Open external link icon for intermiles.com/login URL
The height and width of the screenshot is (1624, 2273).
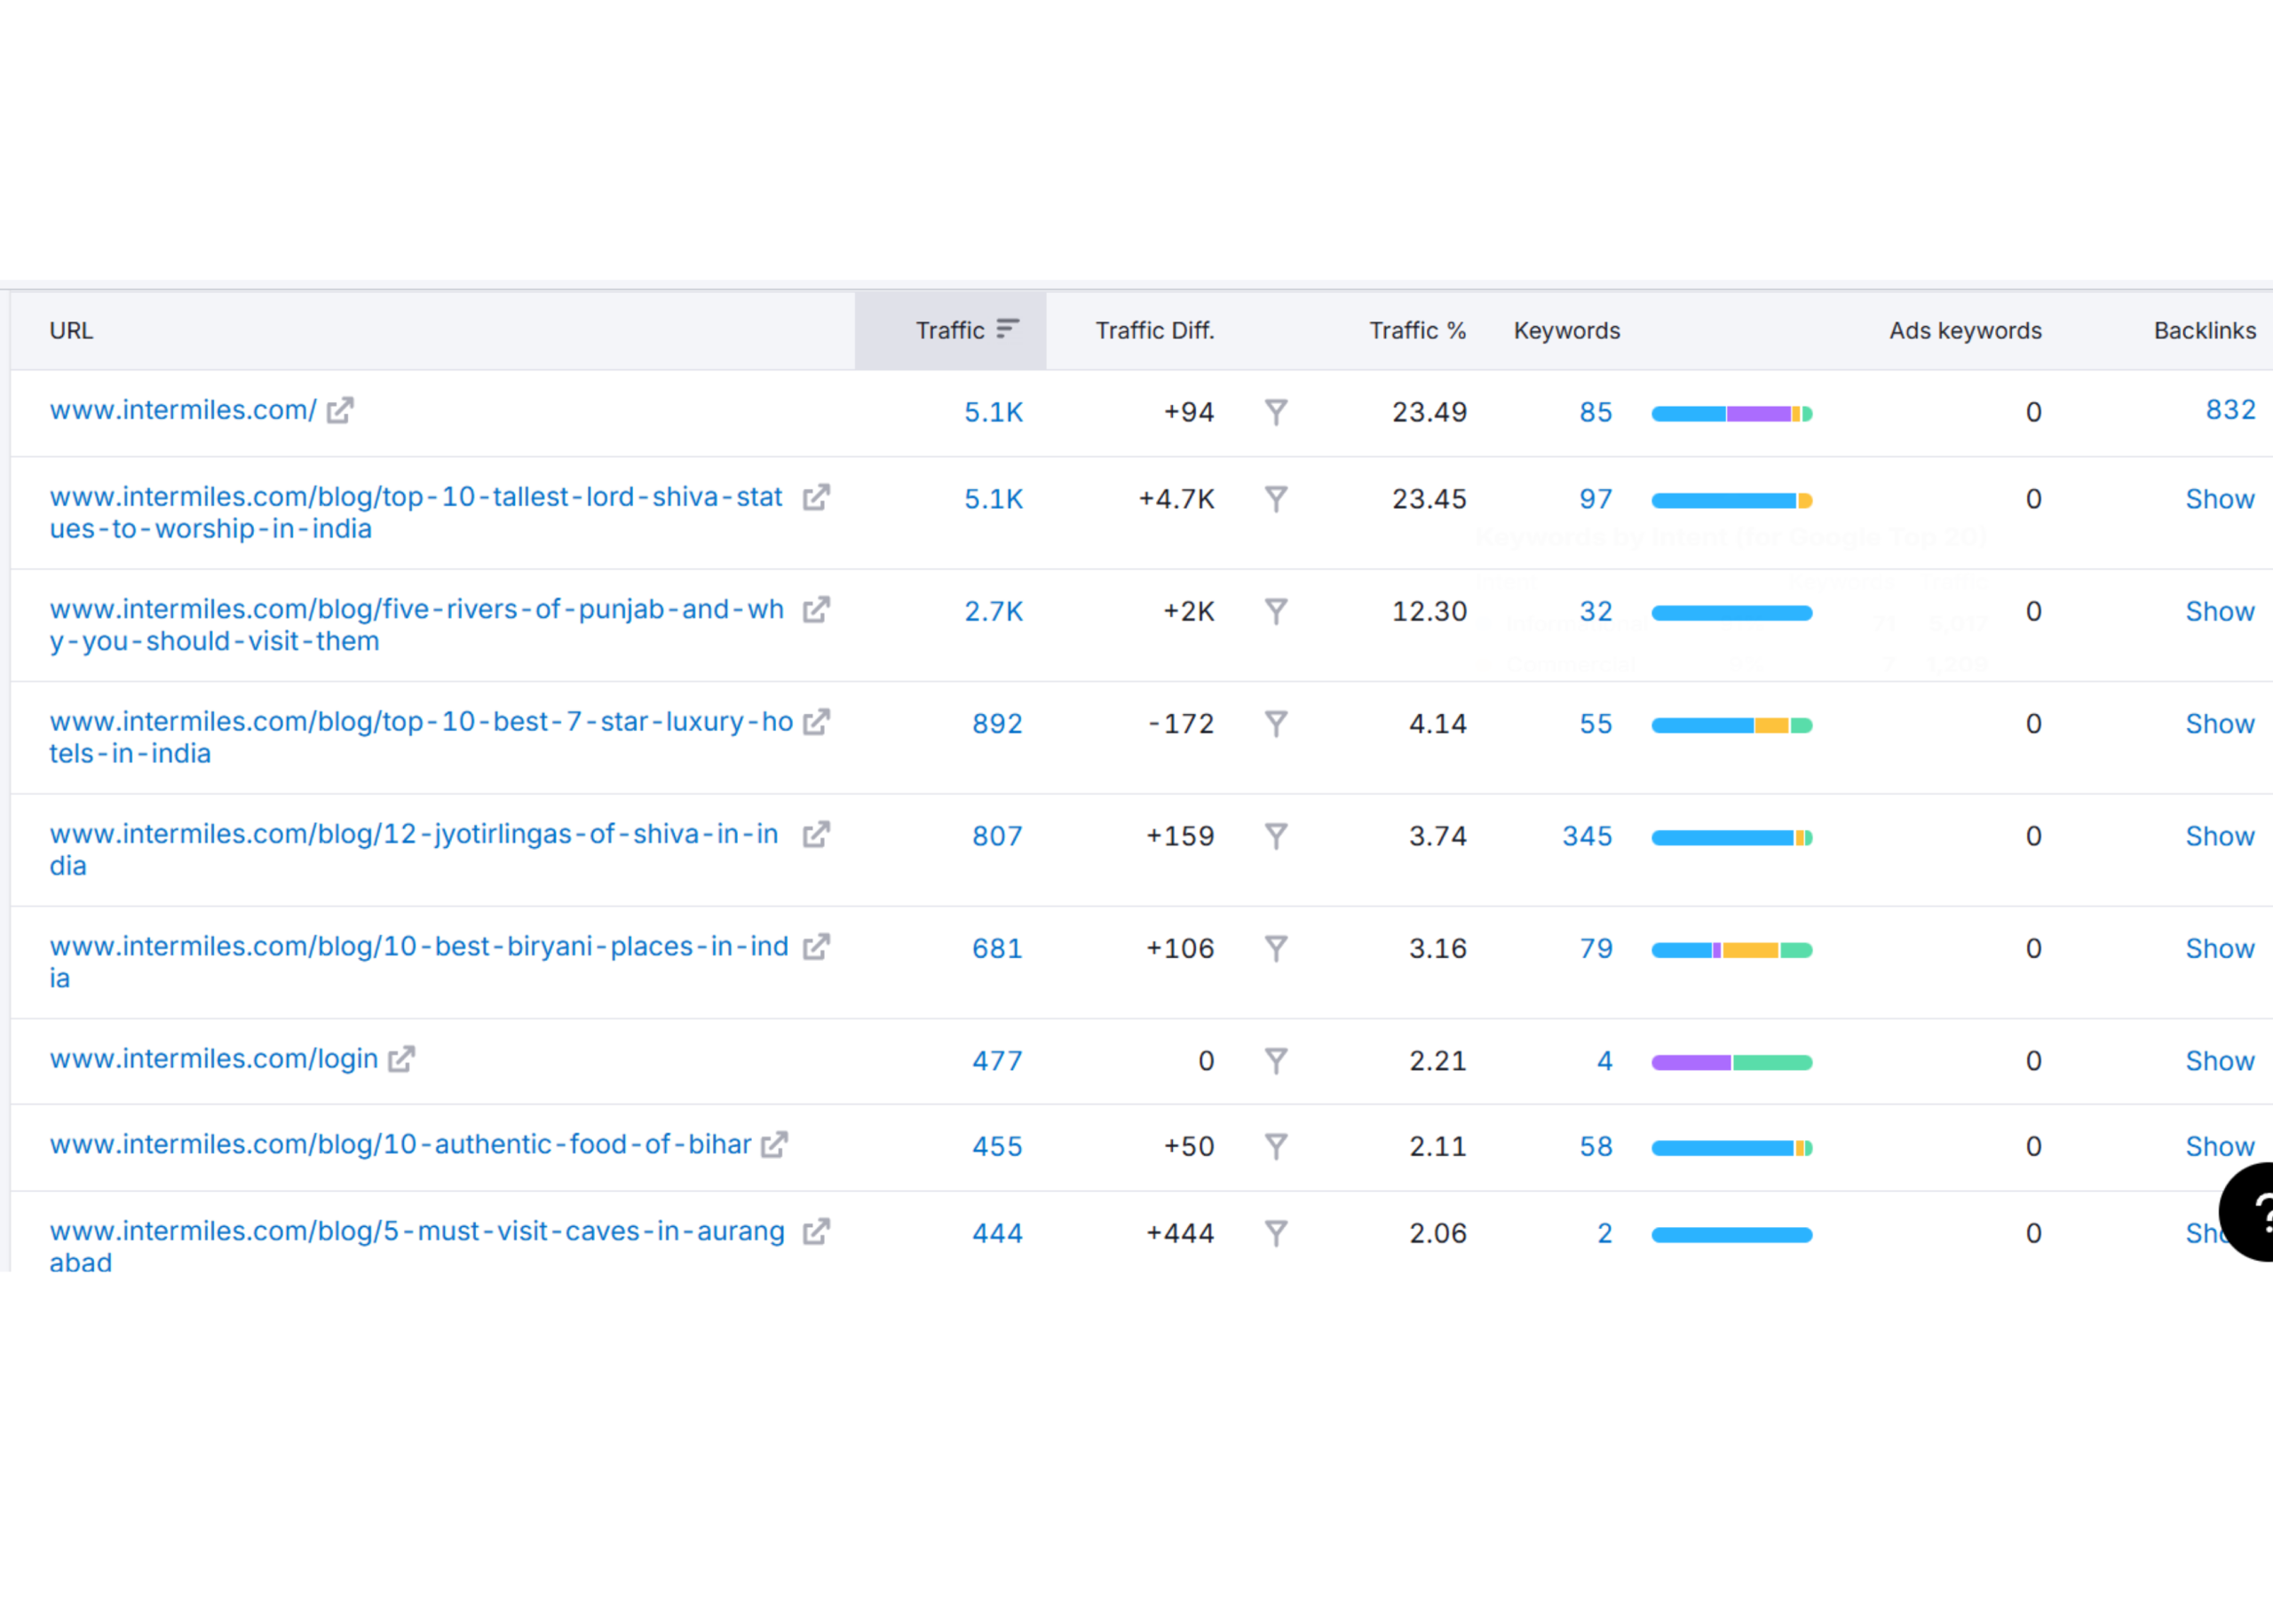tap(401, 1058)
